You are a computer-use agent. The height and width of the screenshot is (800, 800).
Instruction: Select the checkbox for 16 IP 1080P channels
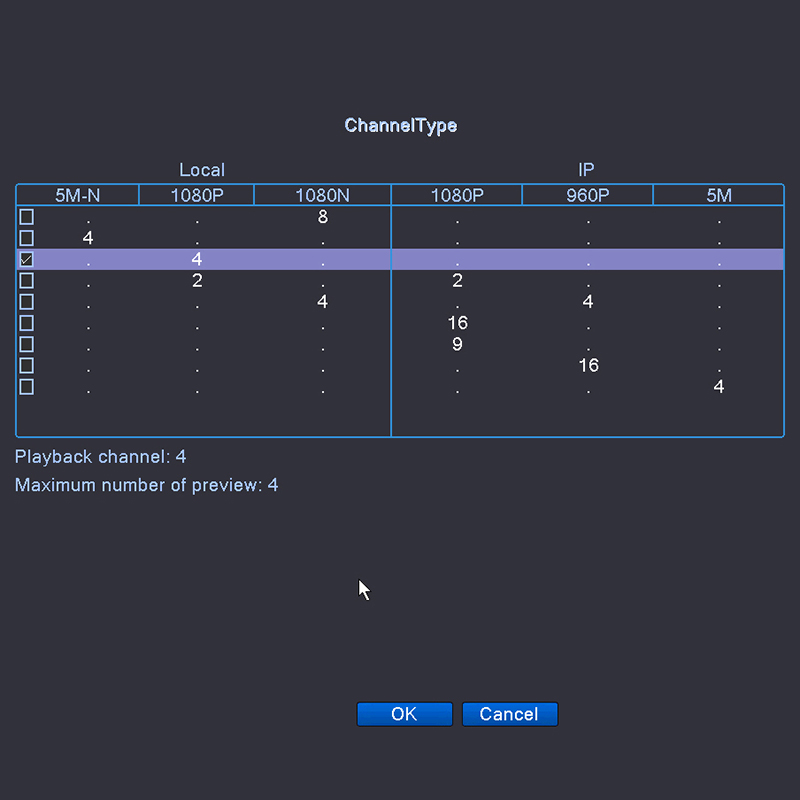(27, 323)
